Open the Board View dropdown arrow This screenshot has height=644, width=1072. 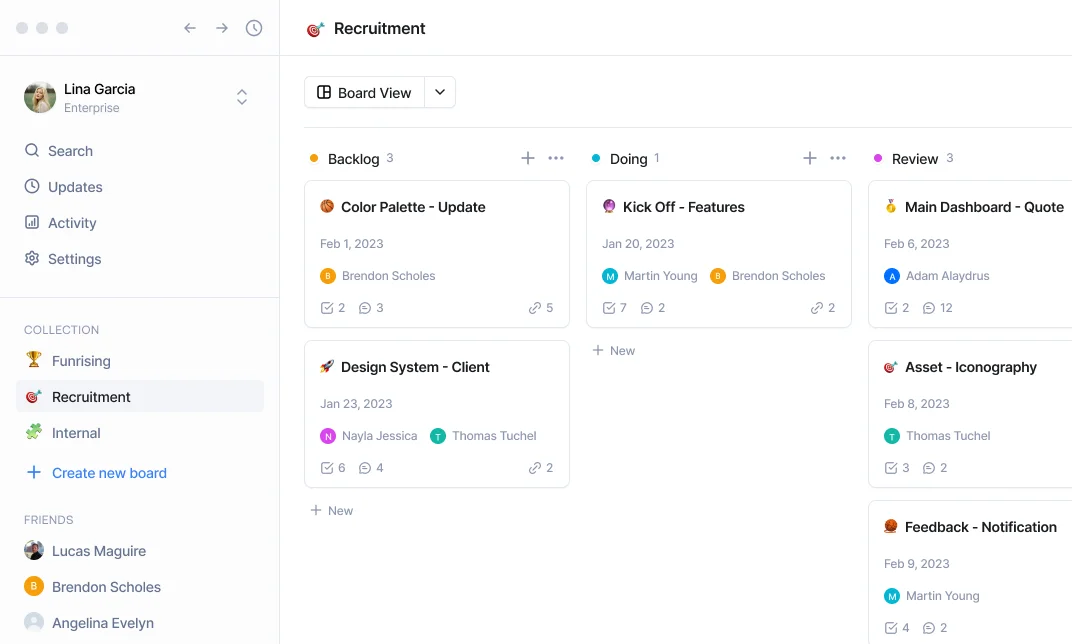(440, 92)
